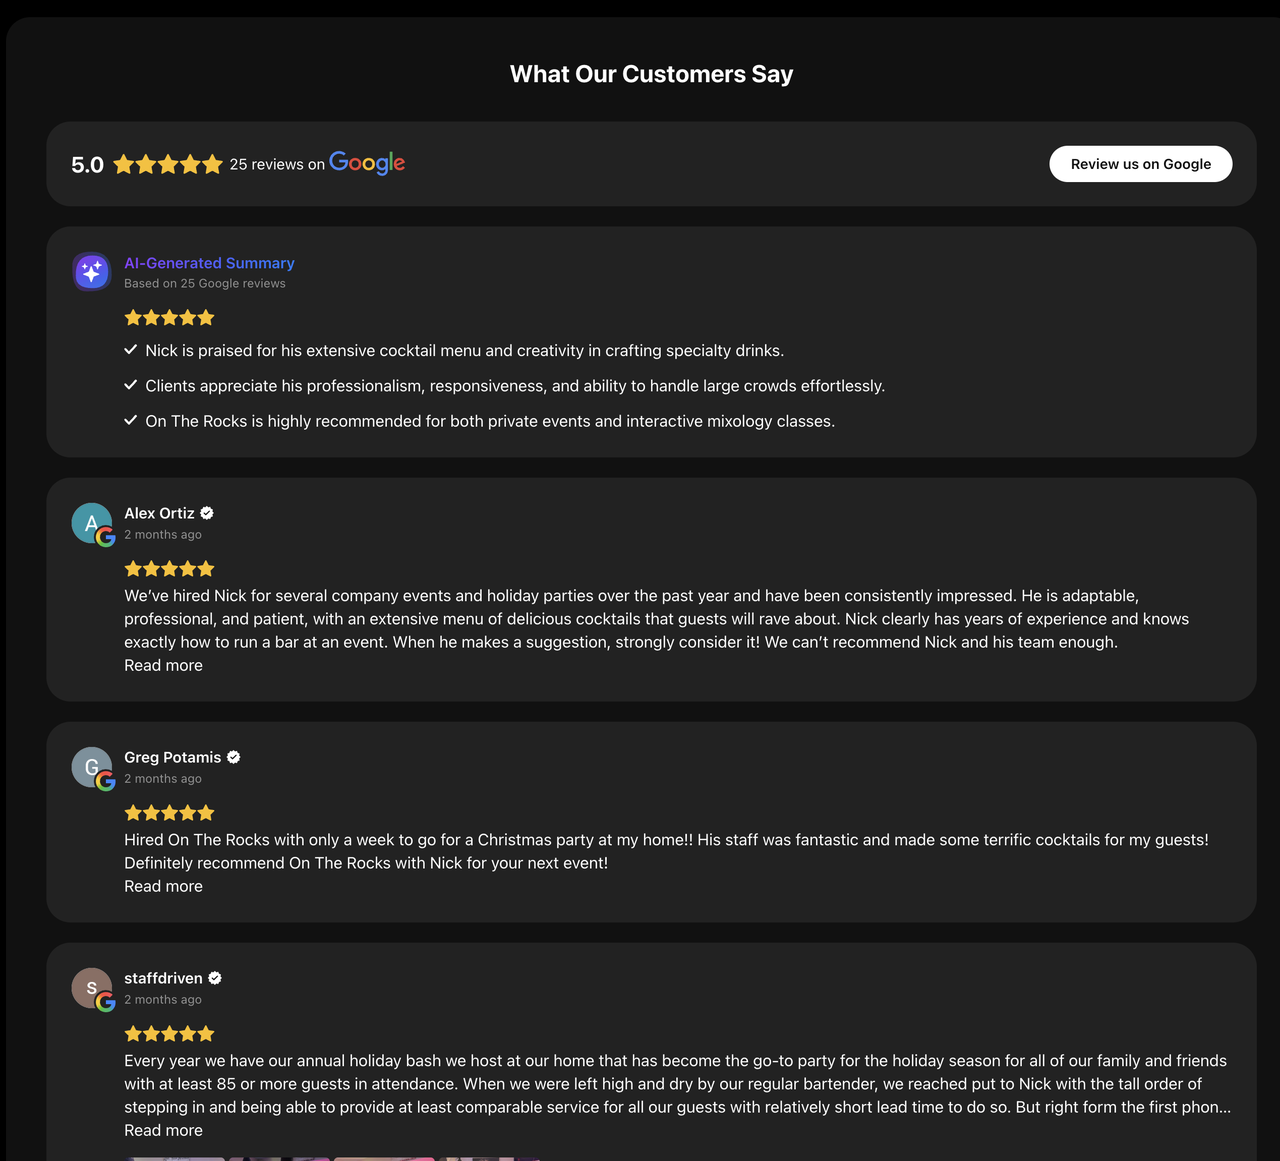Viewport: 1280px width, 1161px height.
Task: Expand staffdriven's review with Read more
Action: coord(163,1130)
